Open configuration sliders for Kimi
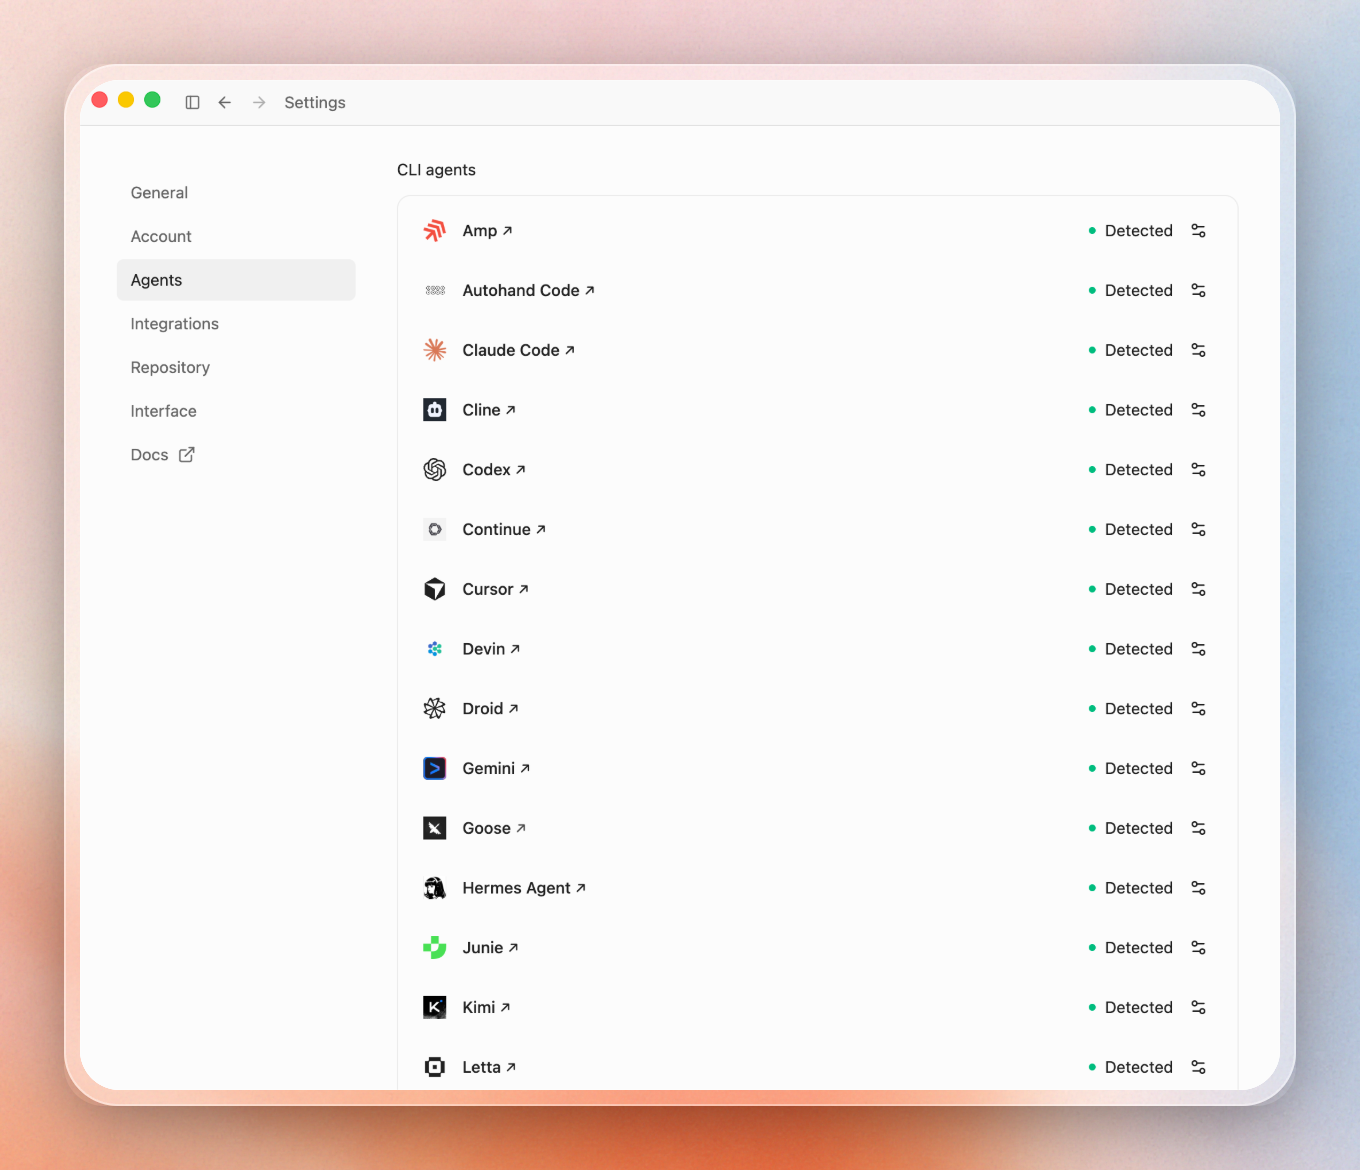Viewport: 1360px width, 1170px height. point(1198,1008)
